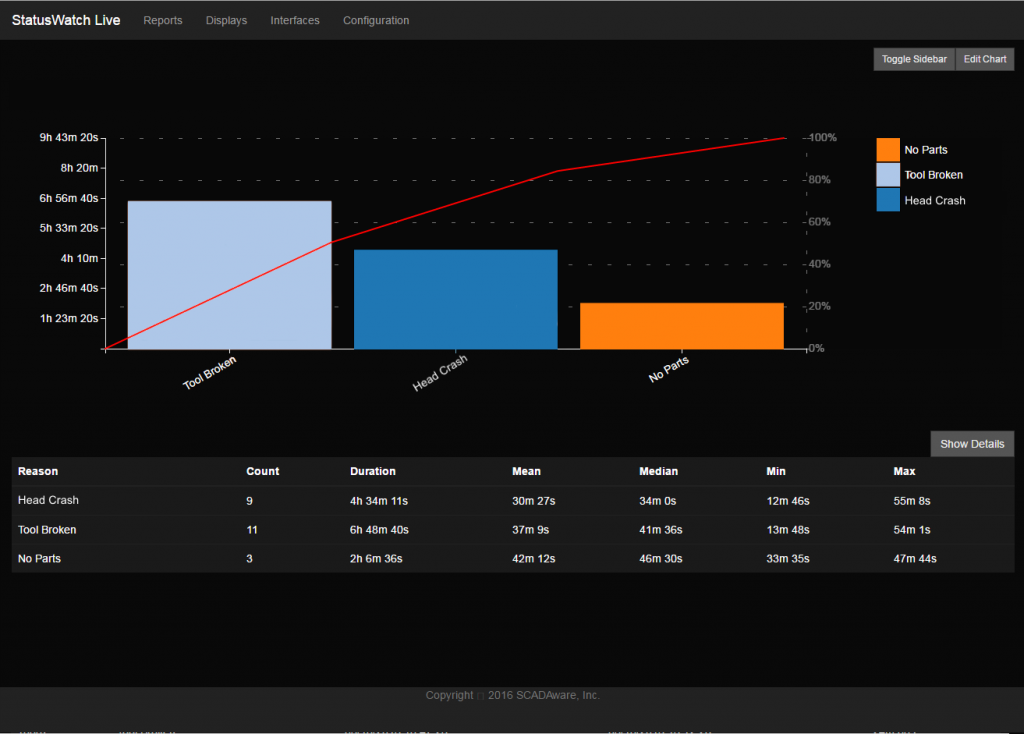Open the Reports menu
The height and width of the screenshot is (734, 1024).
point(162,20)
